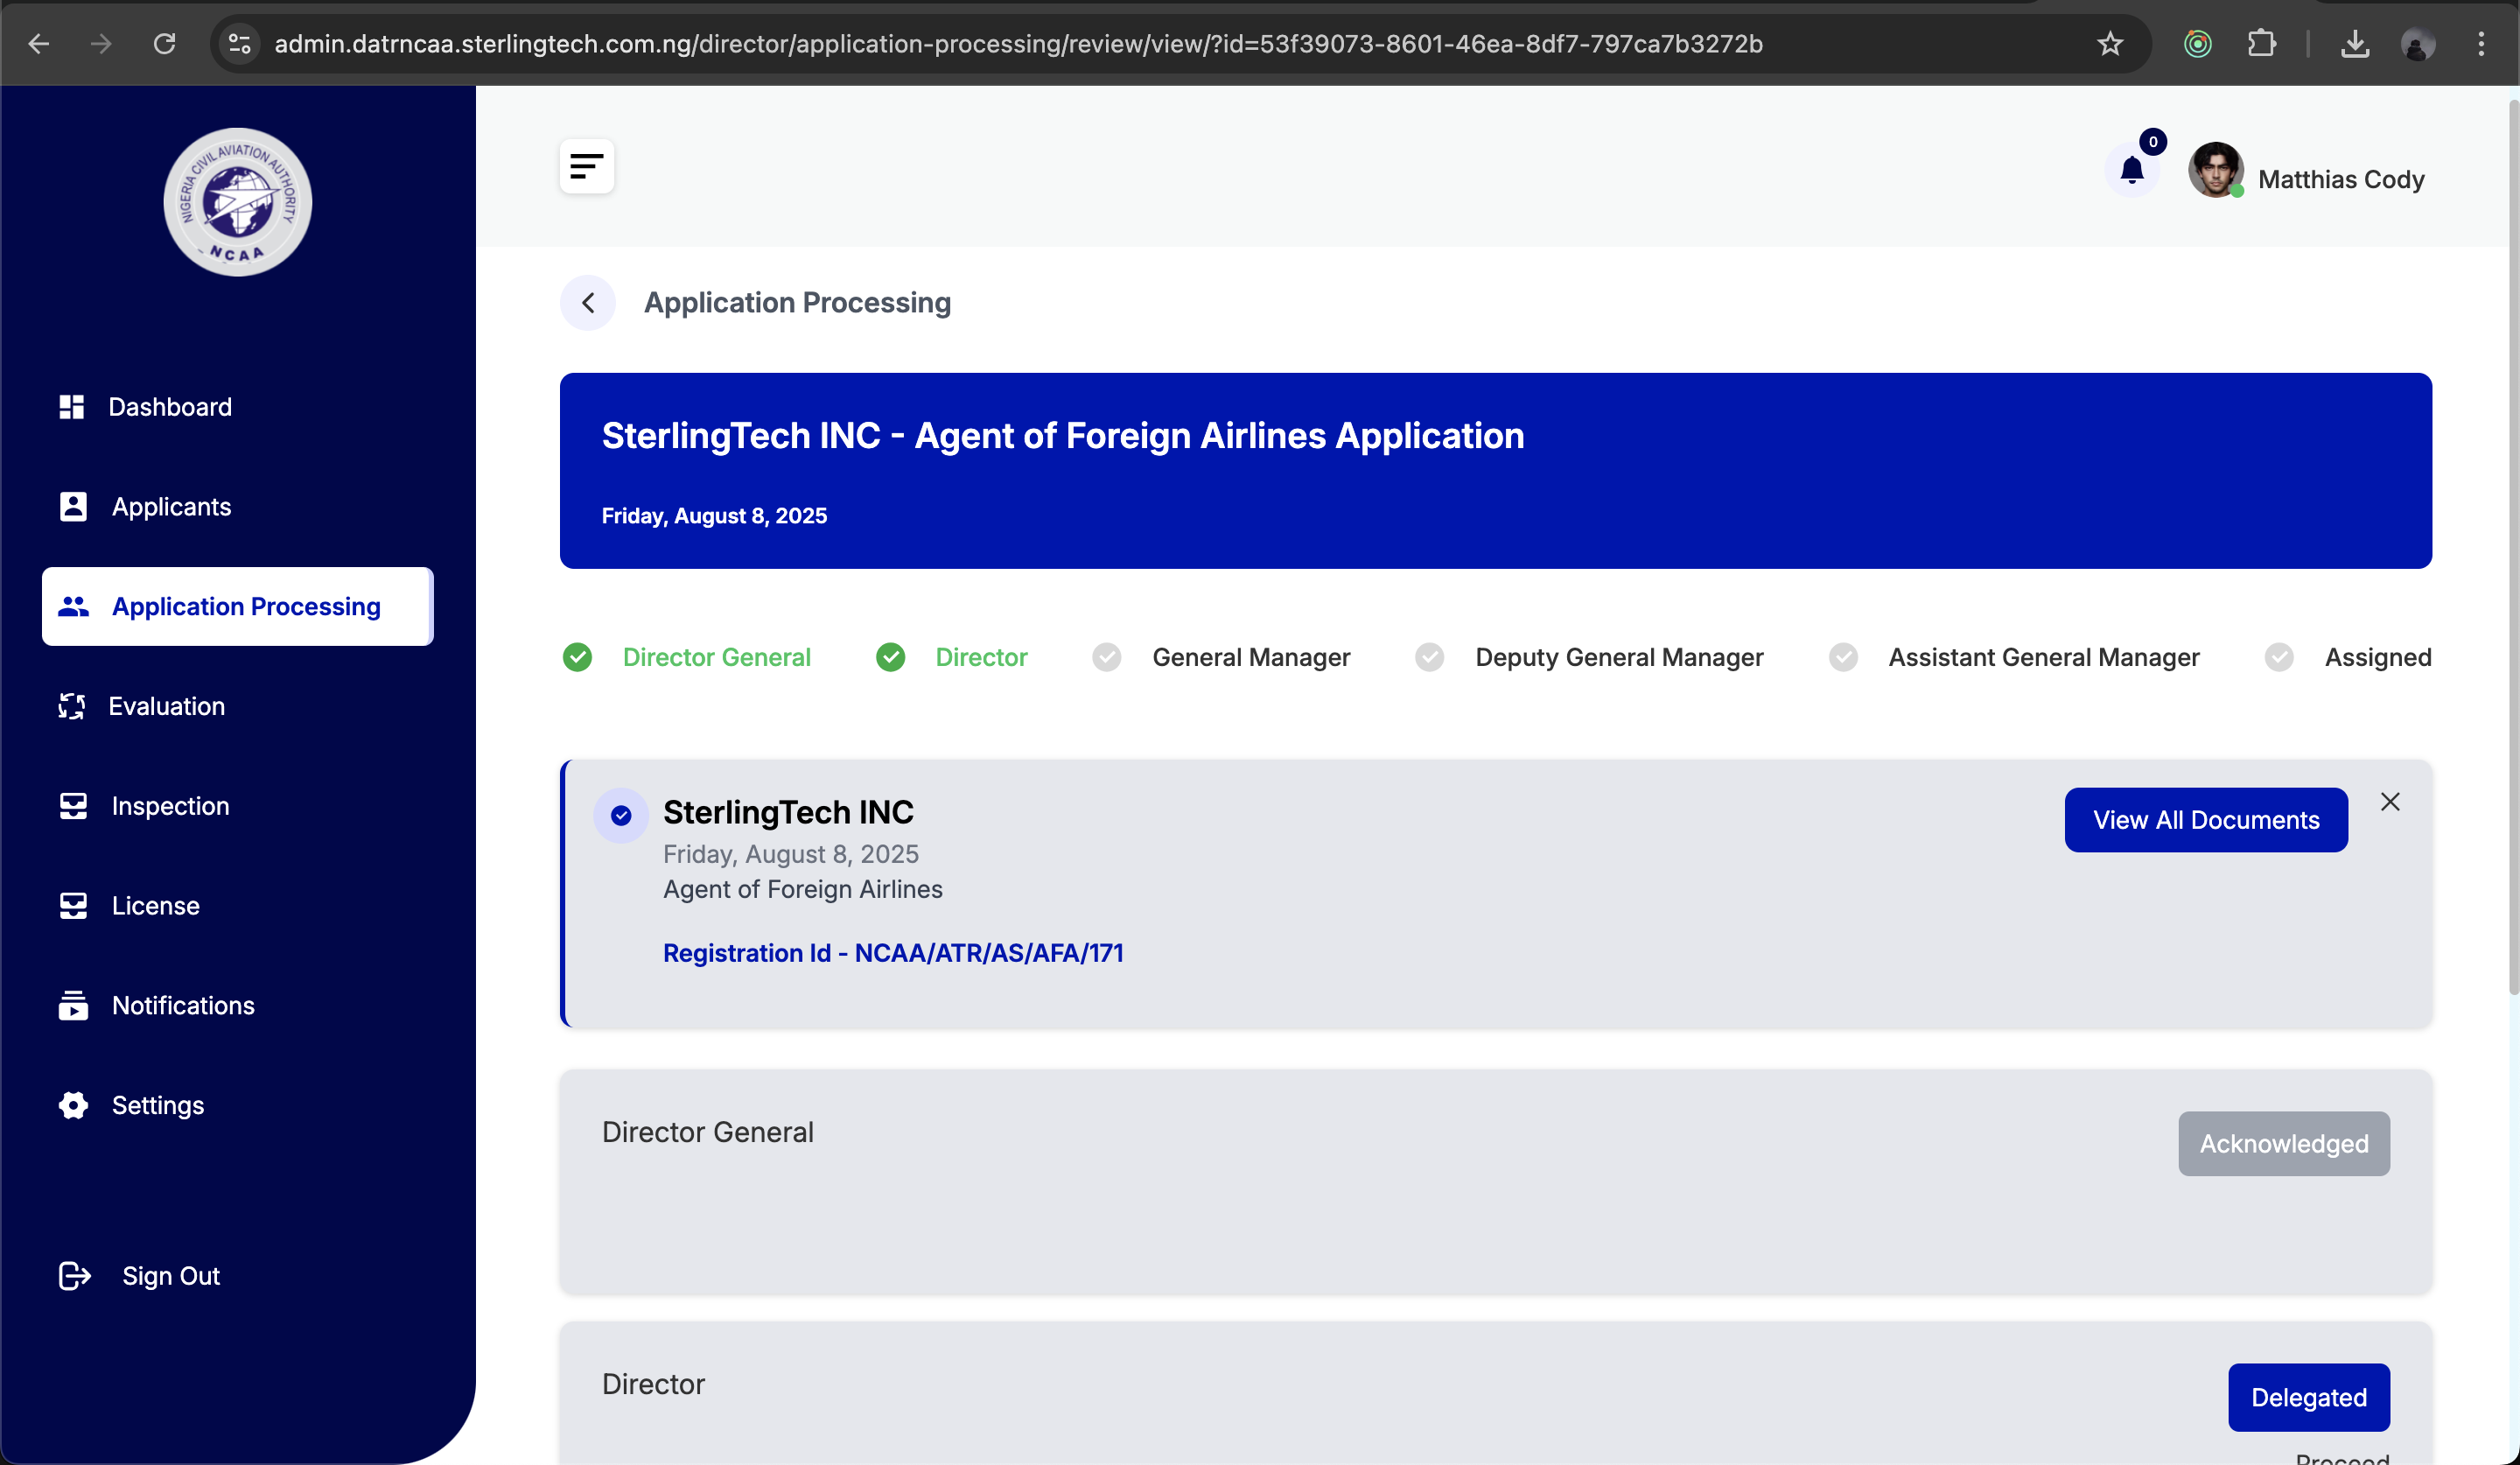Select the Director stage label

coord(981,657)
